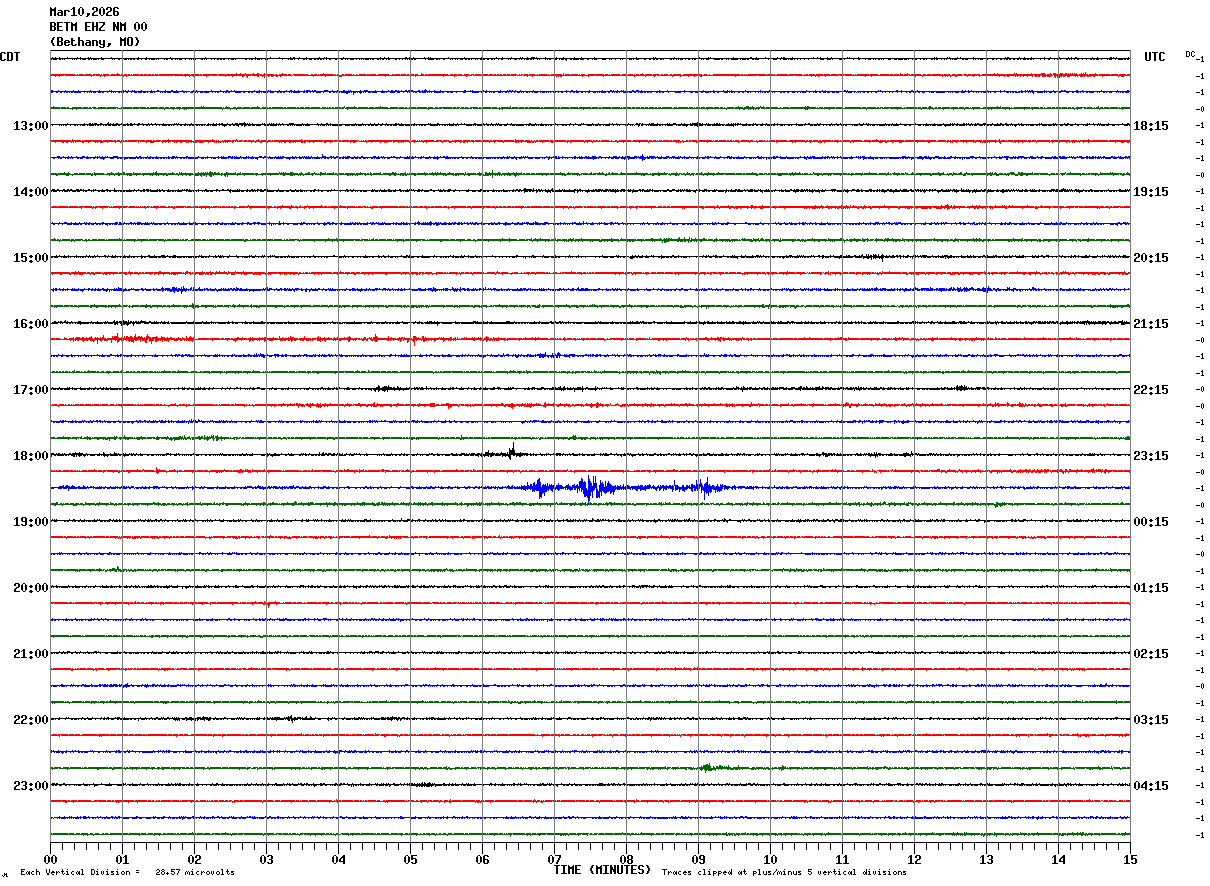Click the 23:00 CDT time label
Image resolution: width=1210 pixels, height=886 pixels.
[x=30, y=786]
